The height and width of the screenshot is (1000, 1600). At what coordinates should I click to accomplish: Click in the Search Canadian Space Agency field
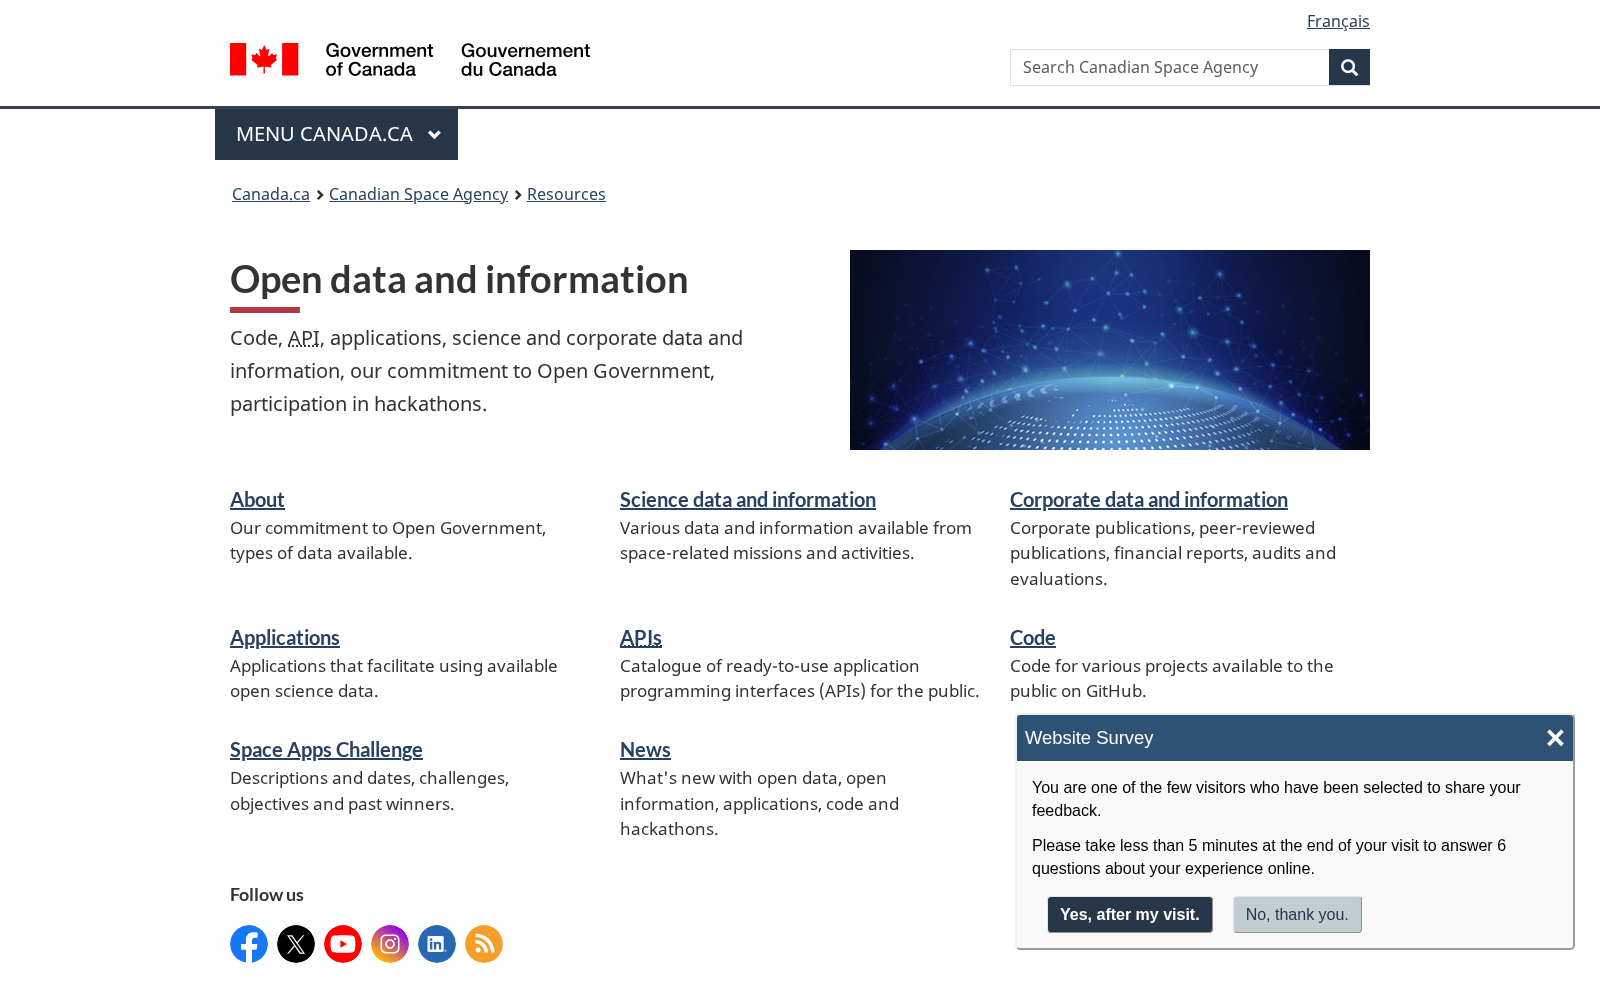(x=1169, y=67)
